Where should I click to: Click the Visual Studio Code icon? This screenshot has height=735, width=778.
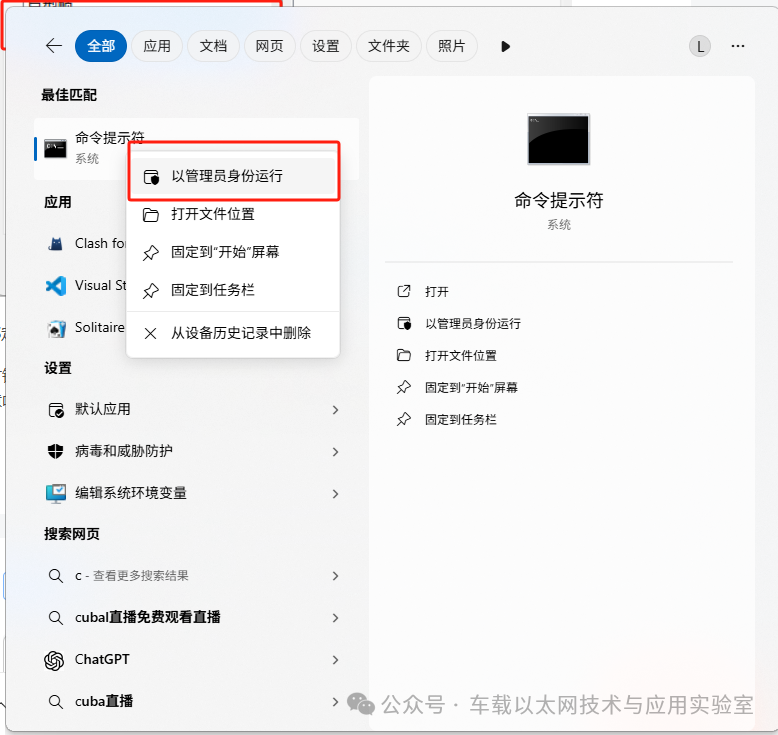pyautogui.click(x=56, y=286)
